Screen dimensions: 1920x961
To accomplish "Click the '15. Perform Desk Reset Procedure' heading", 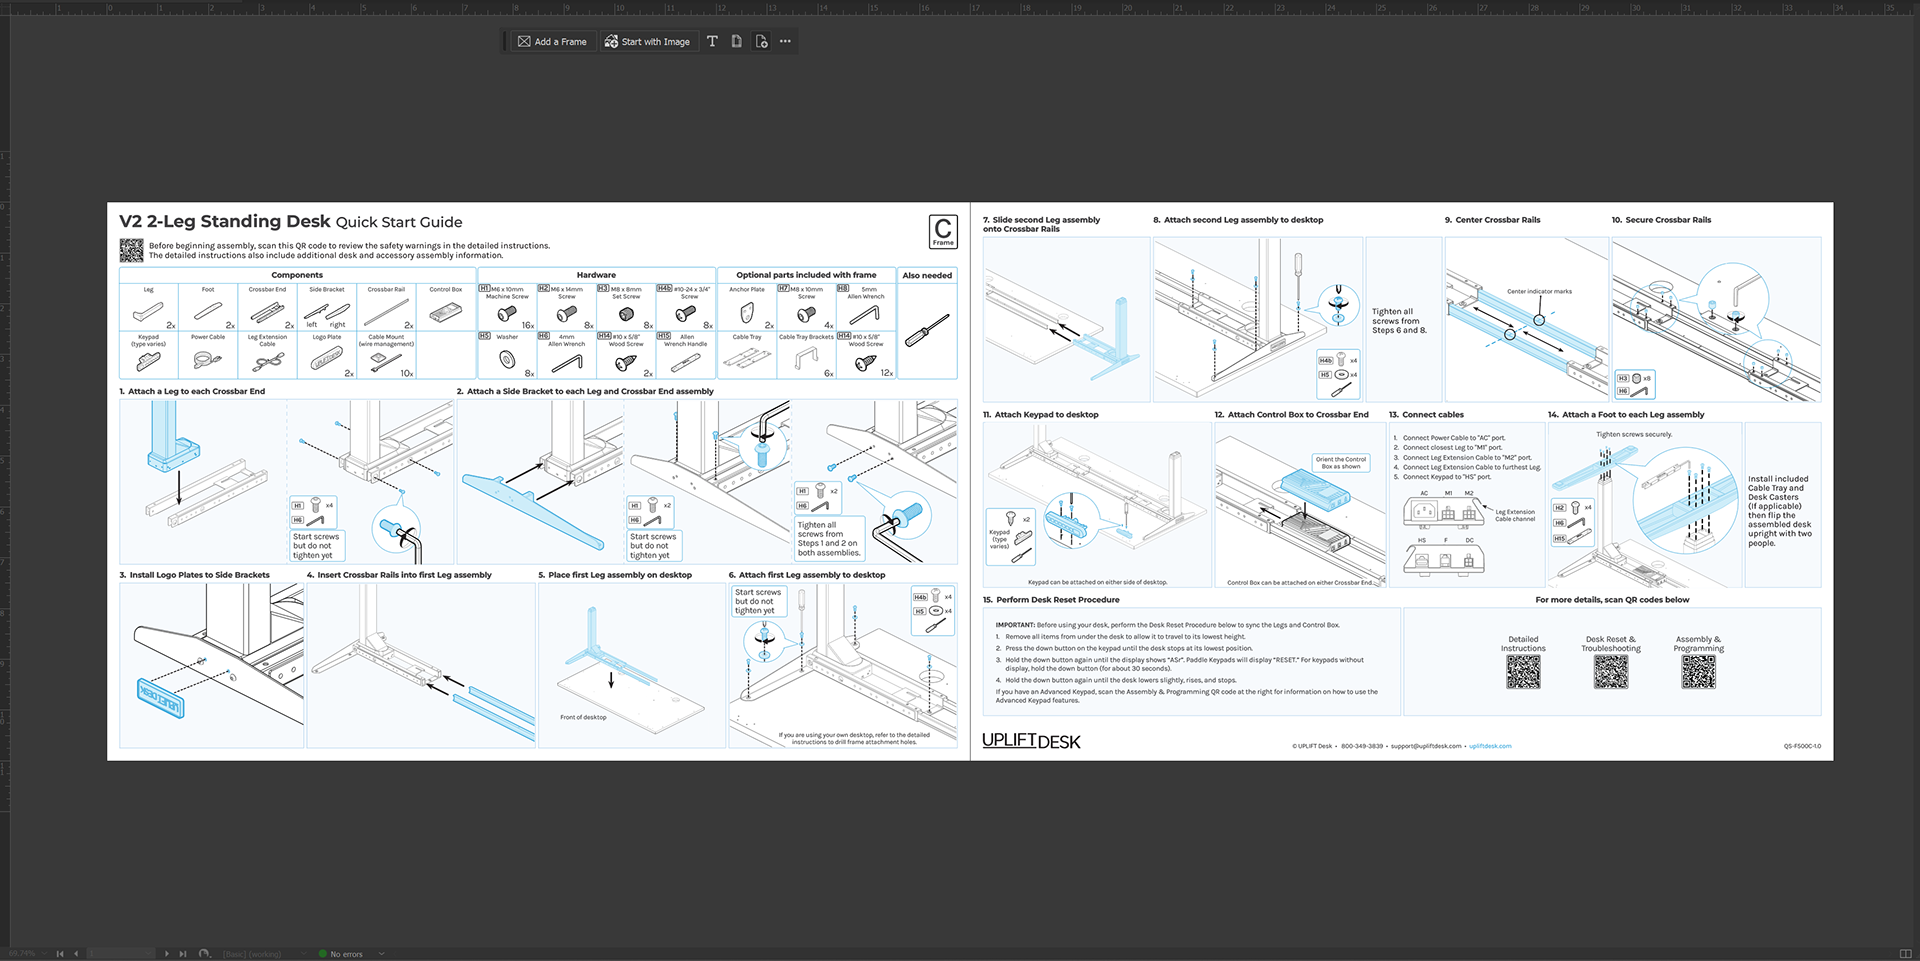I will (x=1051, y=600).
